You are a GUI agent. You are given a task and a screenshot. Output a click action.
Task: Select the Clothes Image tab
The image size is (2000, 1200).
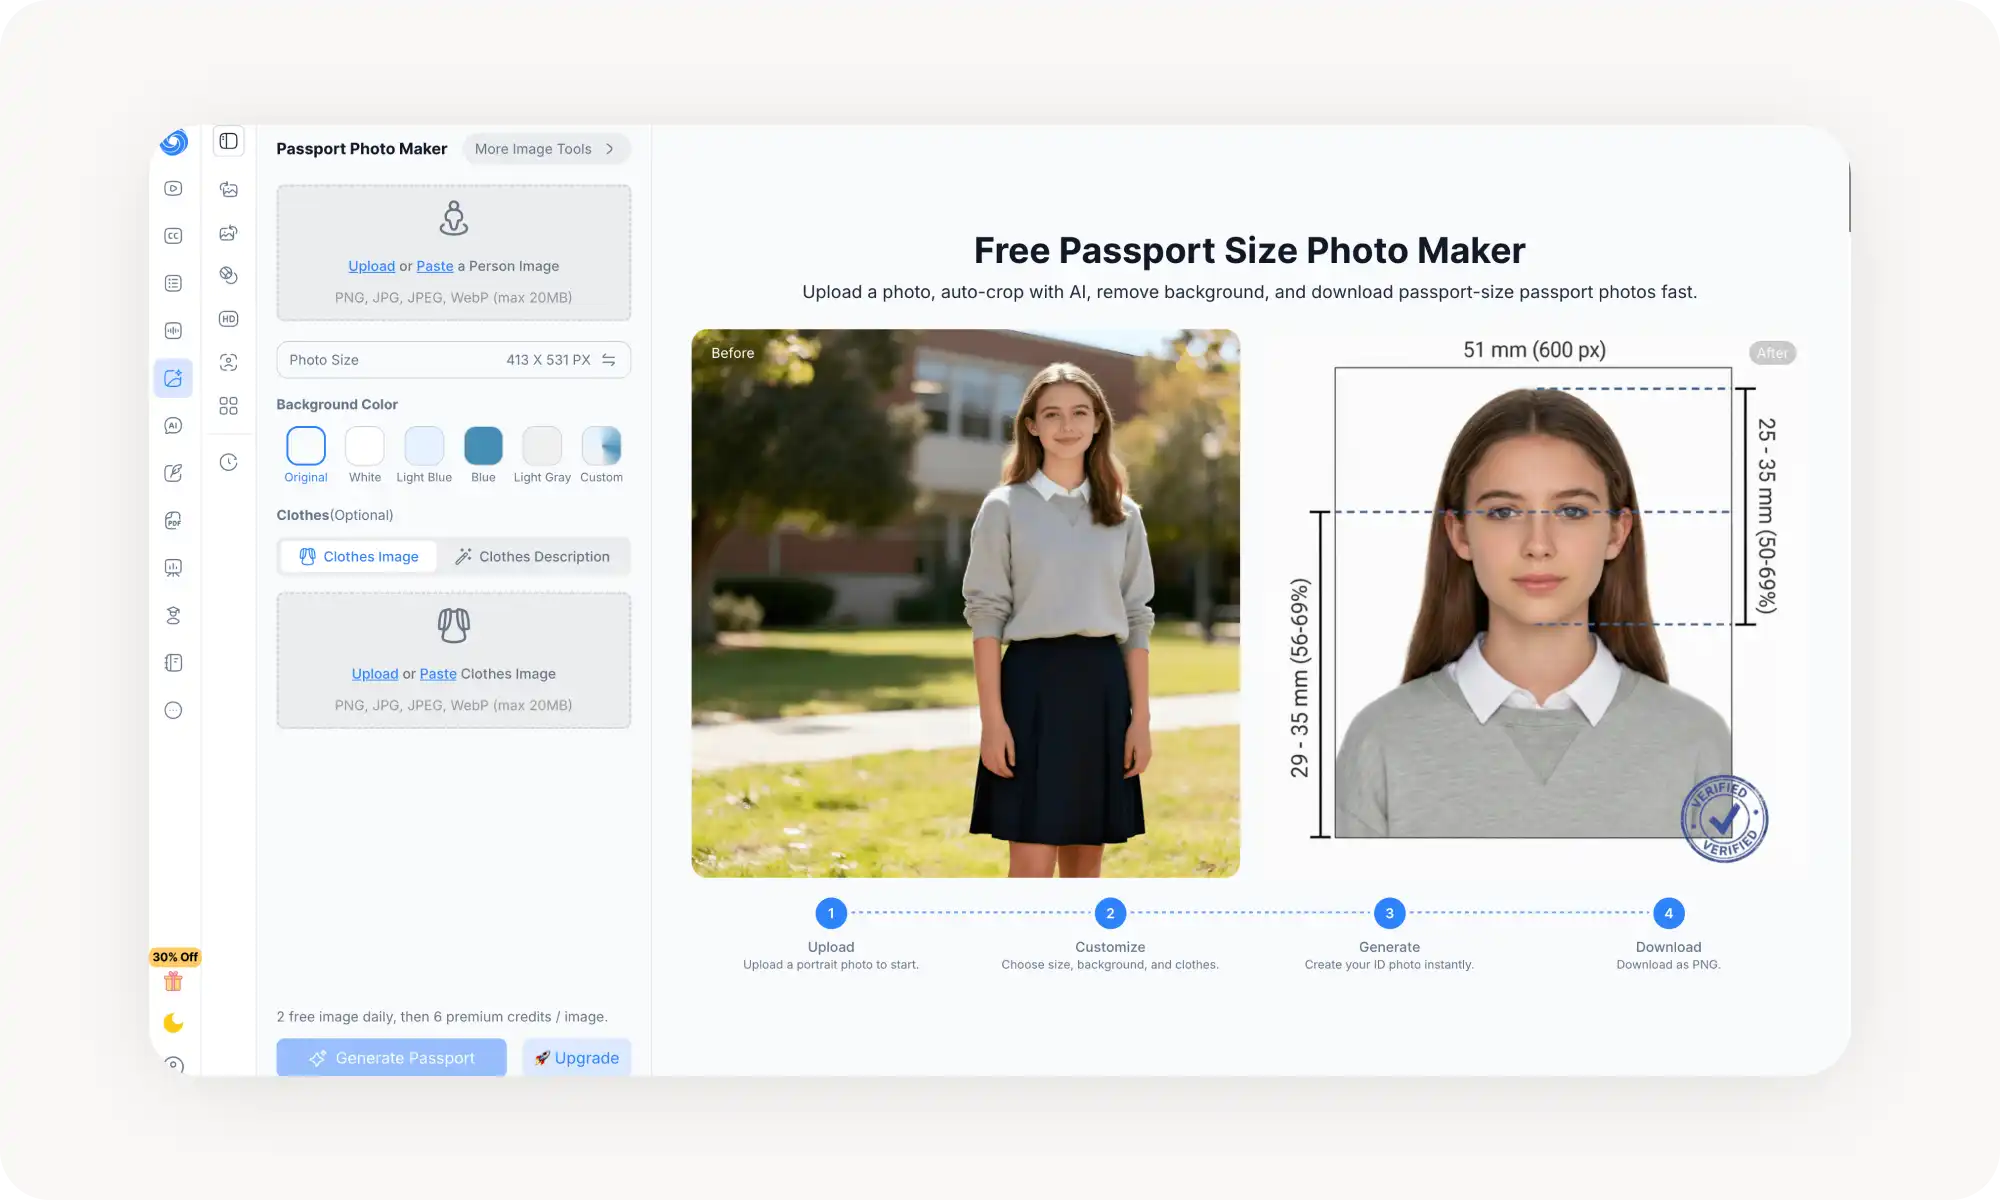point(358,556)
